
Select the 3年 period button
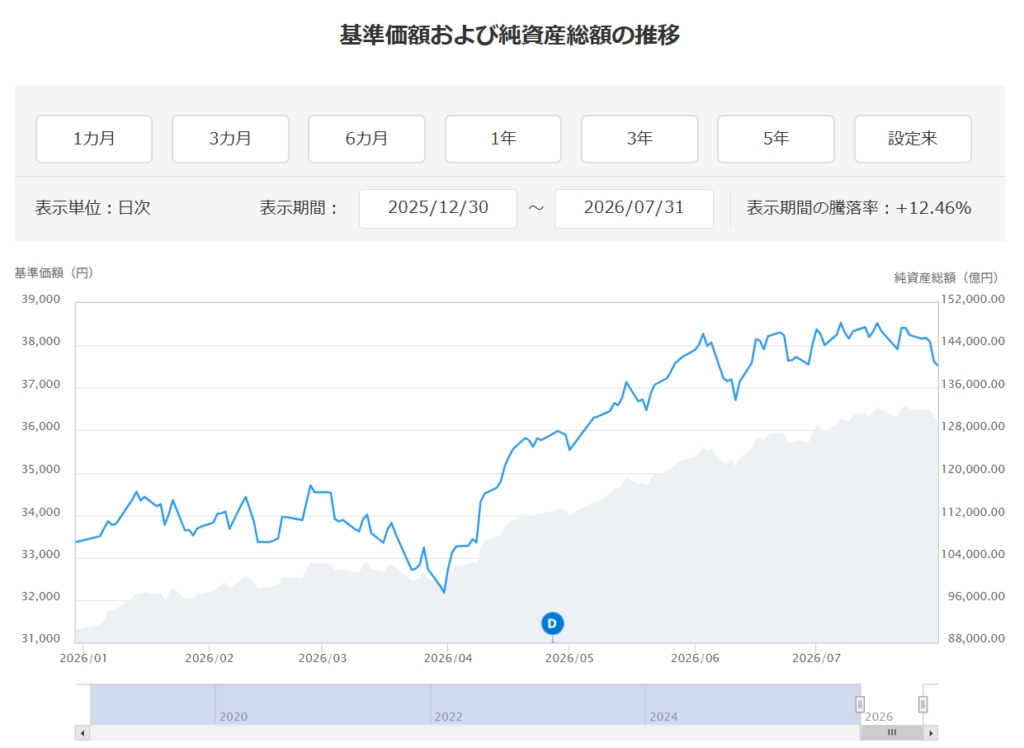click(x=639, y=138)
